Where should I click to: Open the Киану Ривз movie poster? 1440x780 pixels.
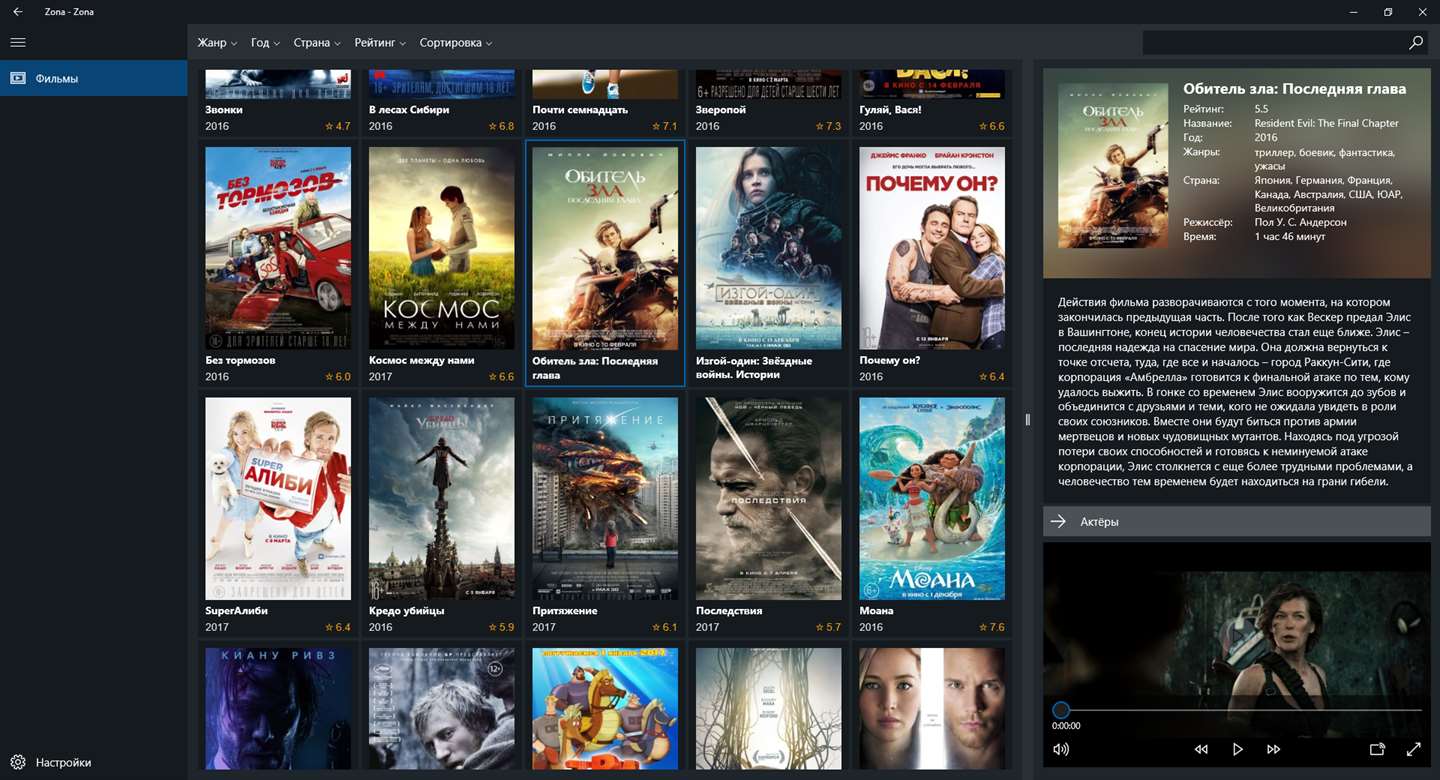click(x=278, y=708)
